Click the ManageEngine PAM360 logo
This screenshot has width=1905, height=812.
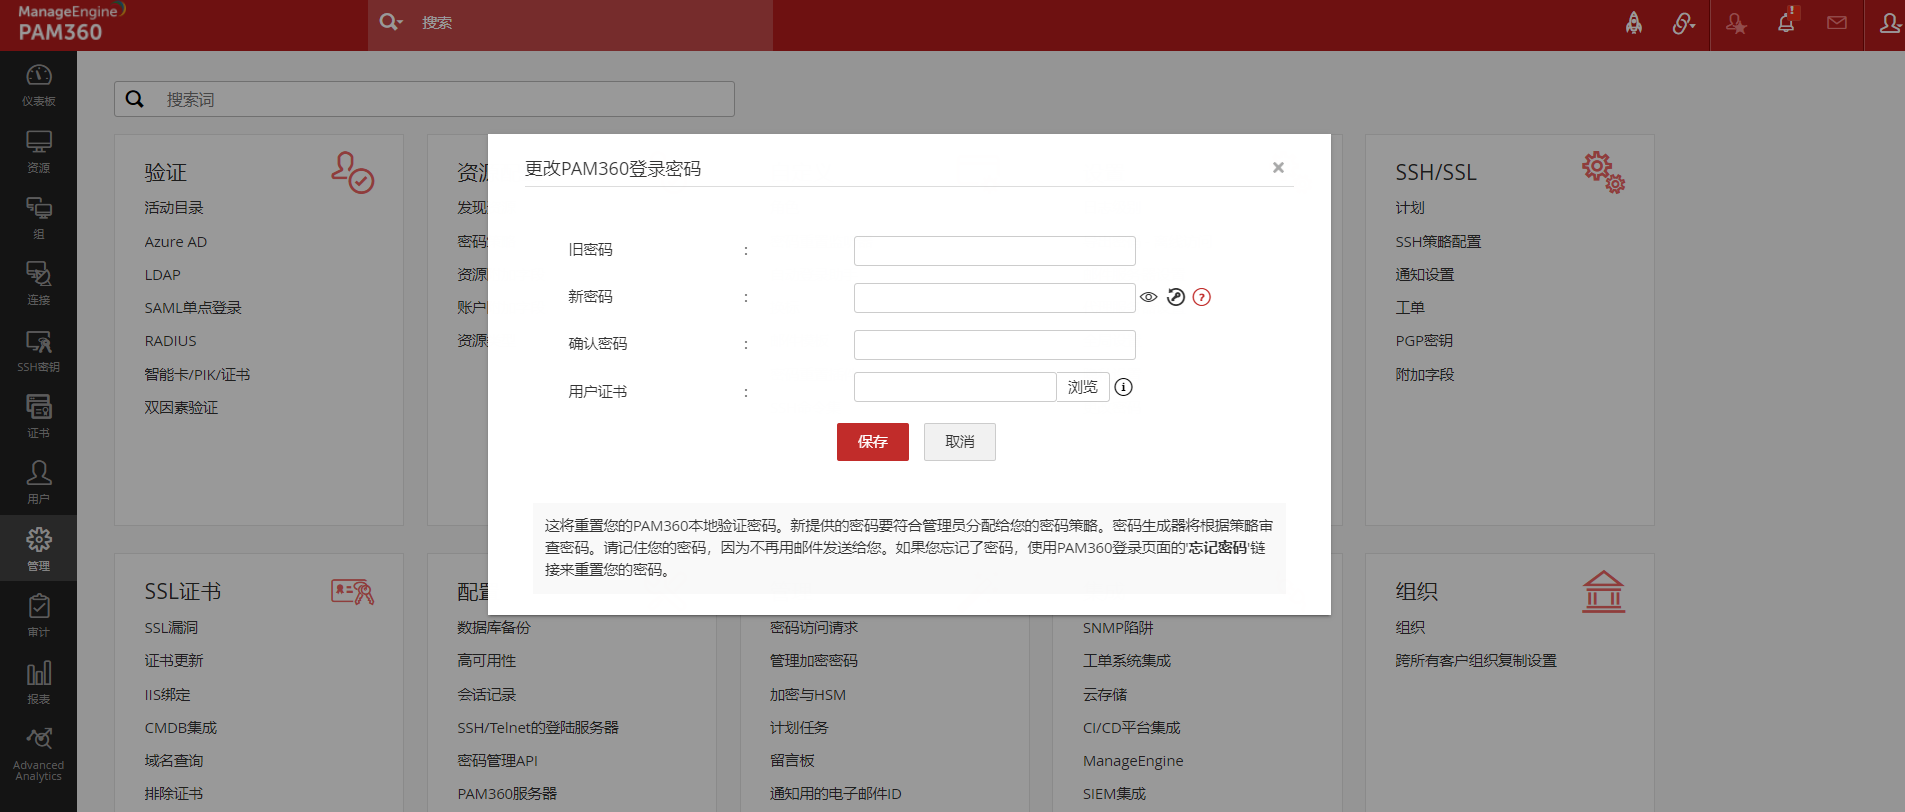[72, 24]
